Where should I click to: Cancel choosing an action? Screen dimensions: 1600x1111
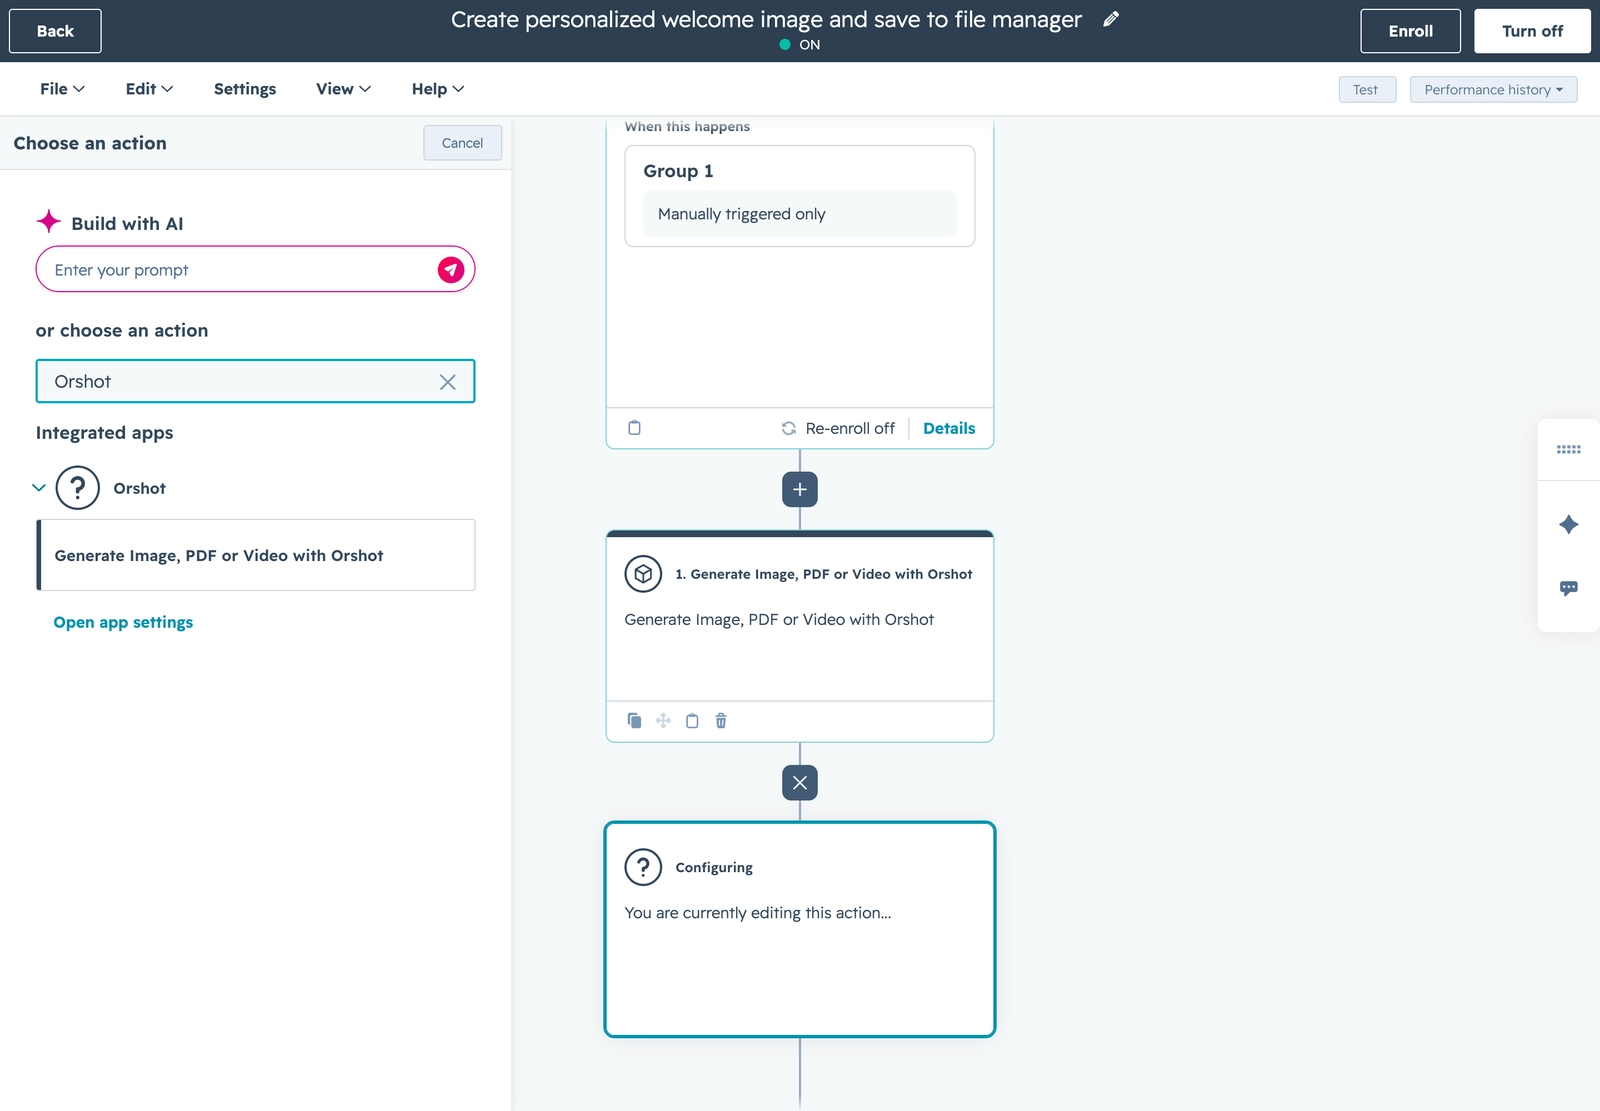[x=462, y=143]
